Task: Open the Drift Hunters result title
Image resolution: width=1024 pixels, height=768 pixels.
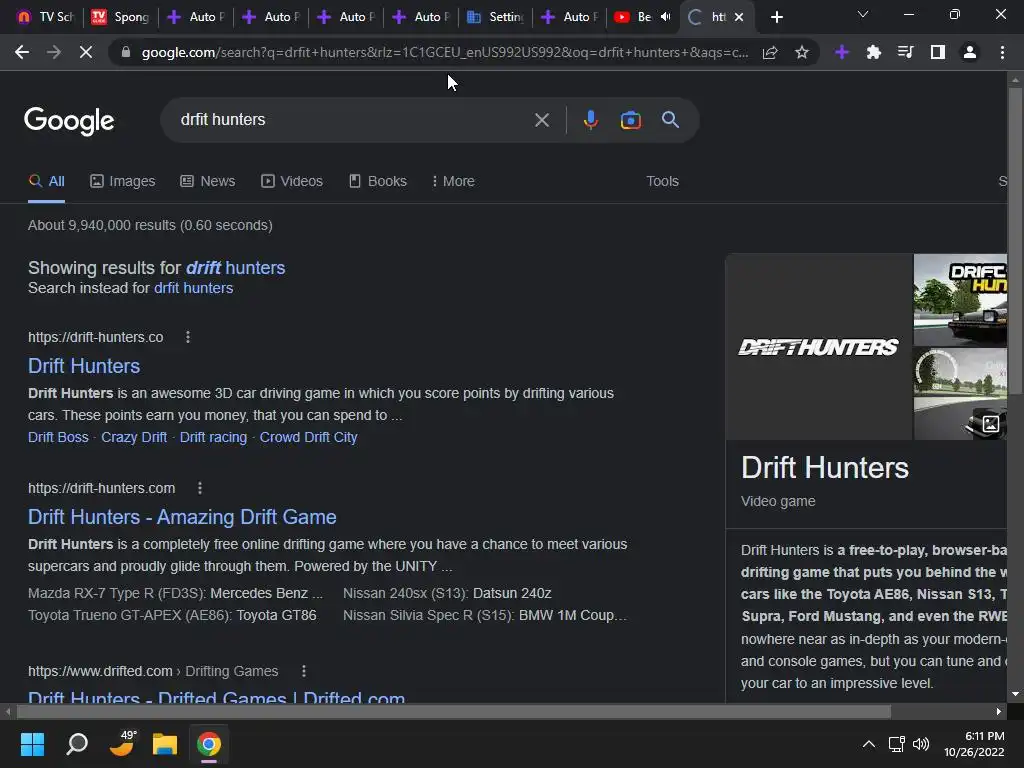Action: click(84, 366)
